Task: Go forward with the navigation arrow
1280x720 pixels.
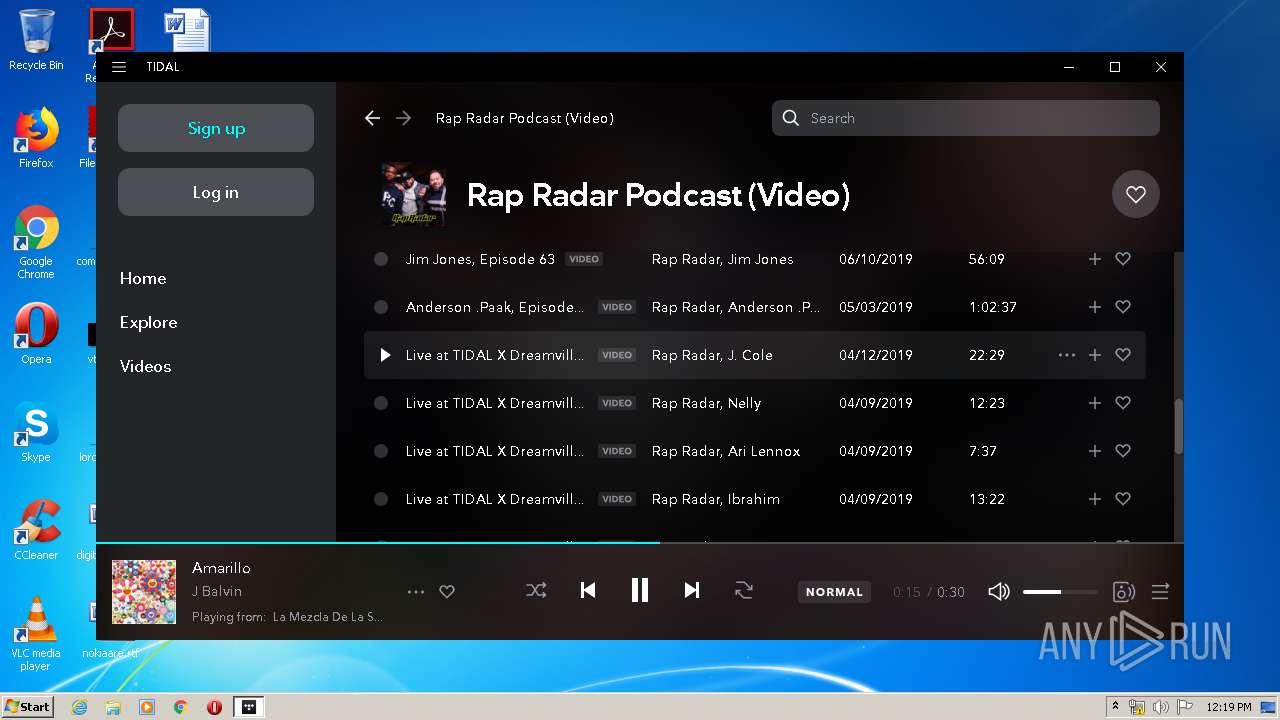Action: click(x=403, y=118)
